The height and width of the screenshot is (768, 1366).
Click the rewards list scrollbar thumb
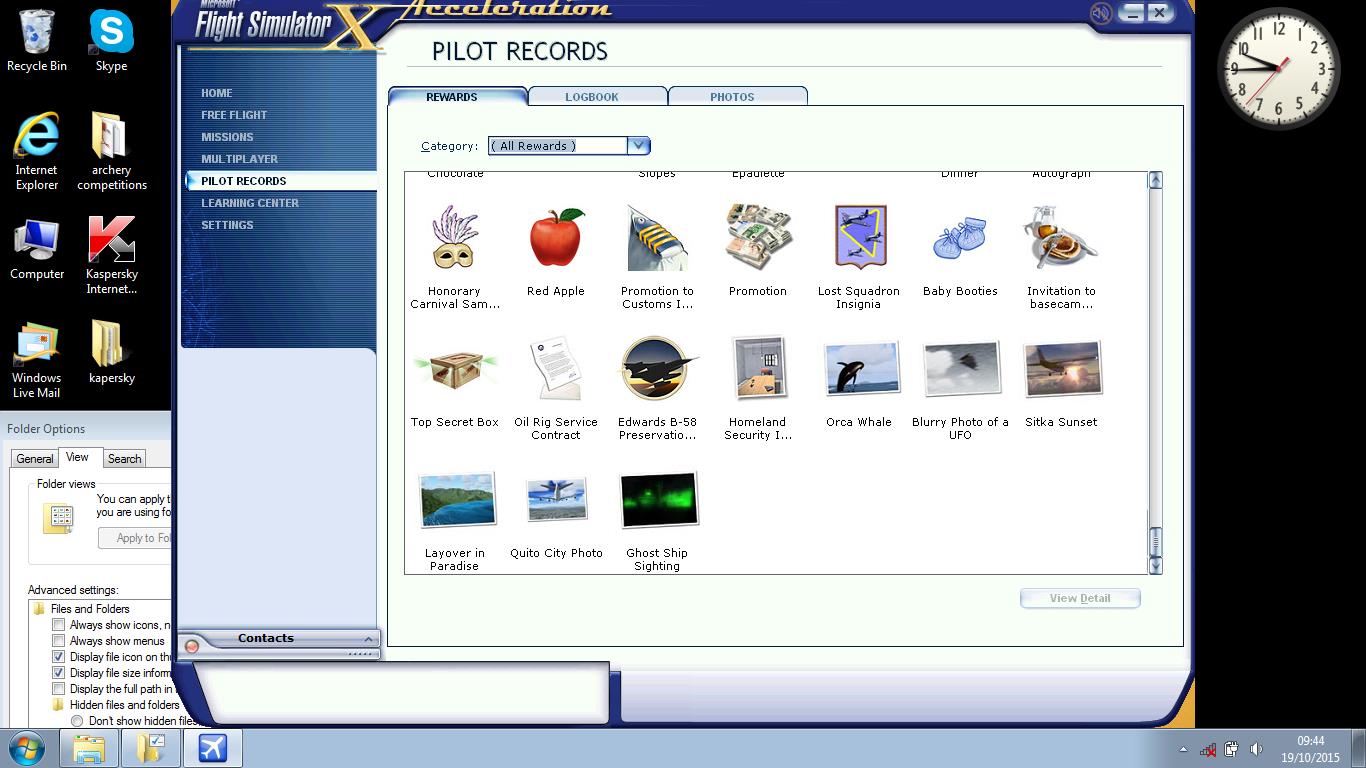1155,541
